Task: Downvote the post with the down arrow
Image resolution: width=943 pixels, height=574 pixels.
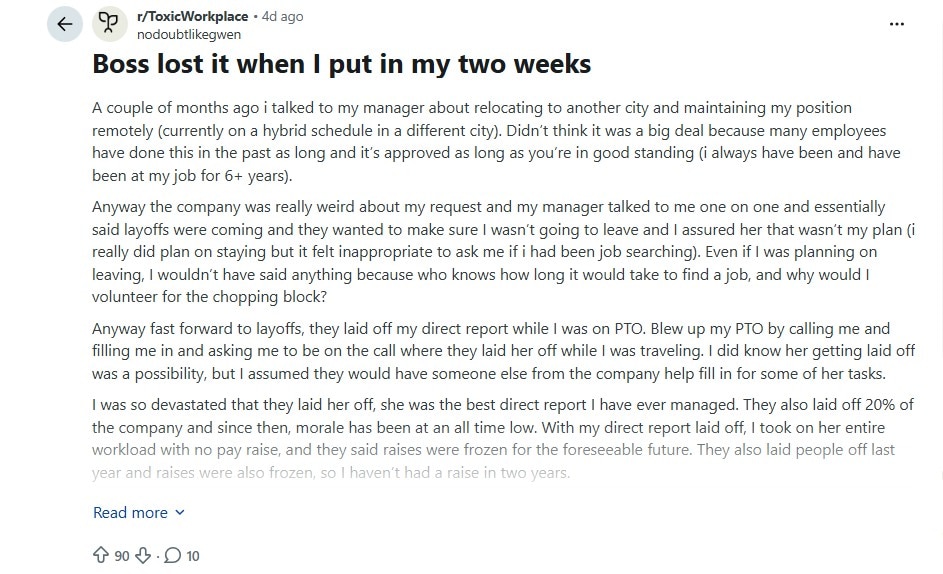Action: (x=143, y=555)
